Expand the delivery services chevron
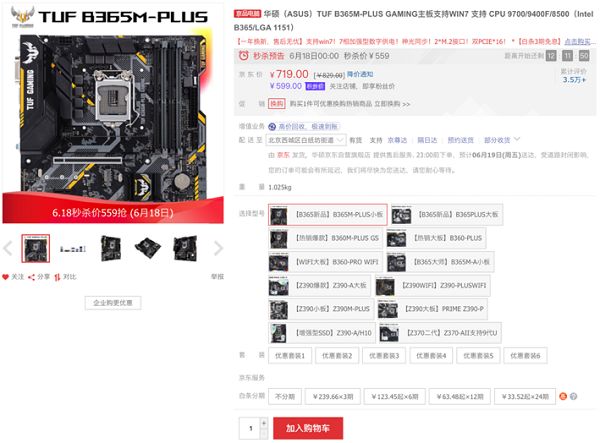The height and width of the screenshot is (443, 600). tap(517, 140)
